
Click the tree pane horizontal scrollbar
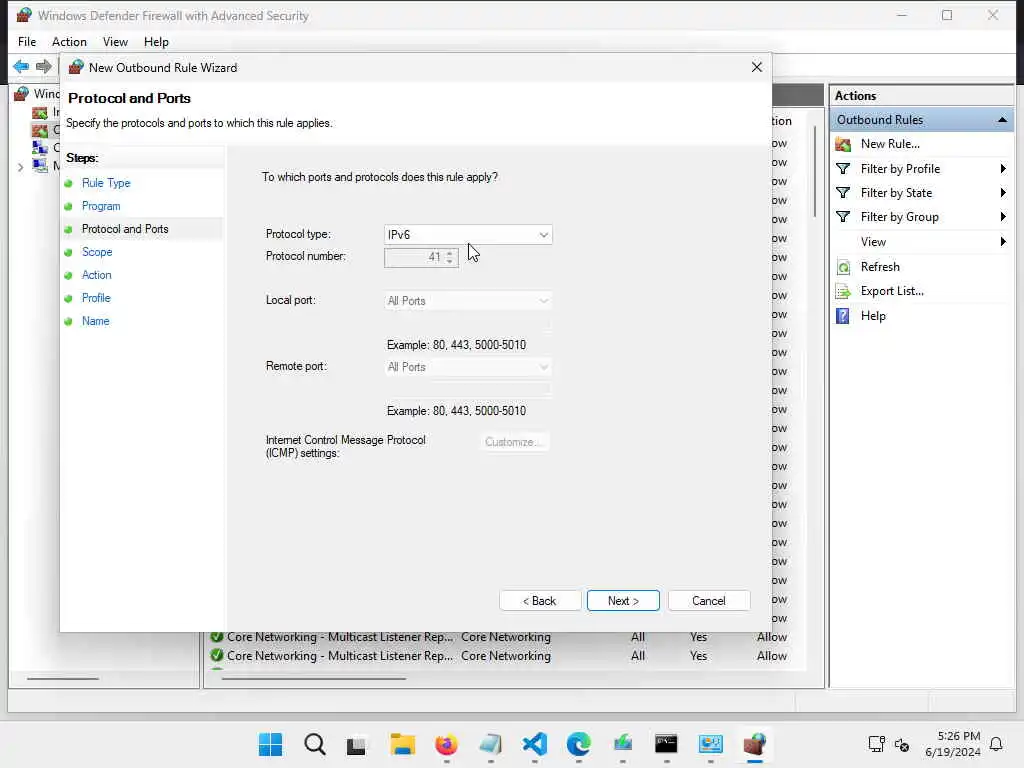coord(63,679)
